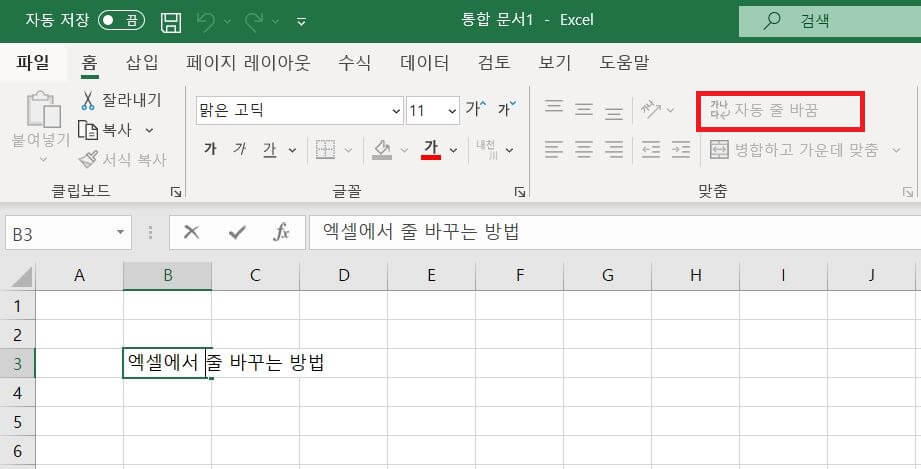Image resolution: width=921 pixels, height=469 pixels.
Task: Open the 복사 dropdown arrow
Action: coord(149,130)
